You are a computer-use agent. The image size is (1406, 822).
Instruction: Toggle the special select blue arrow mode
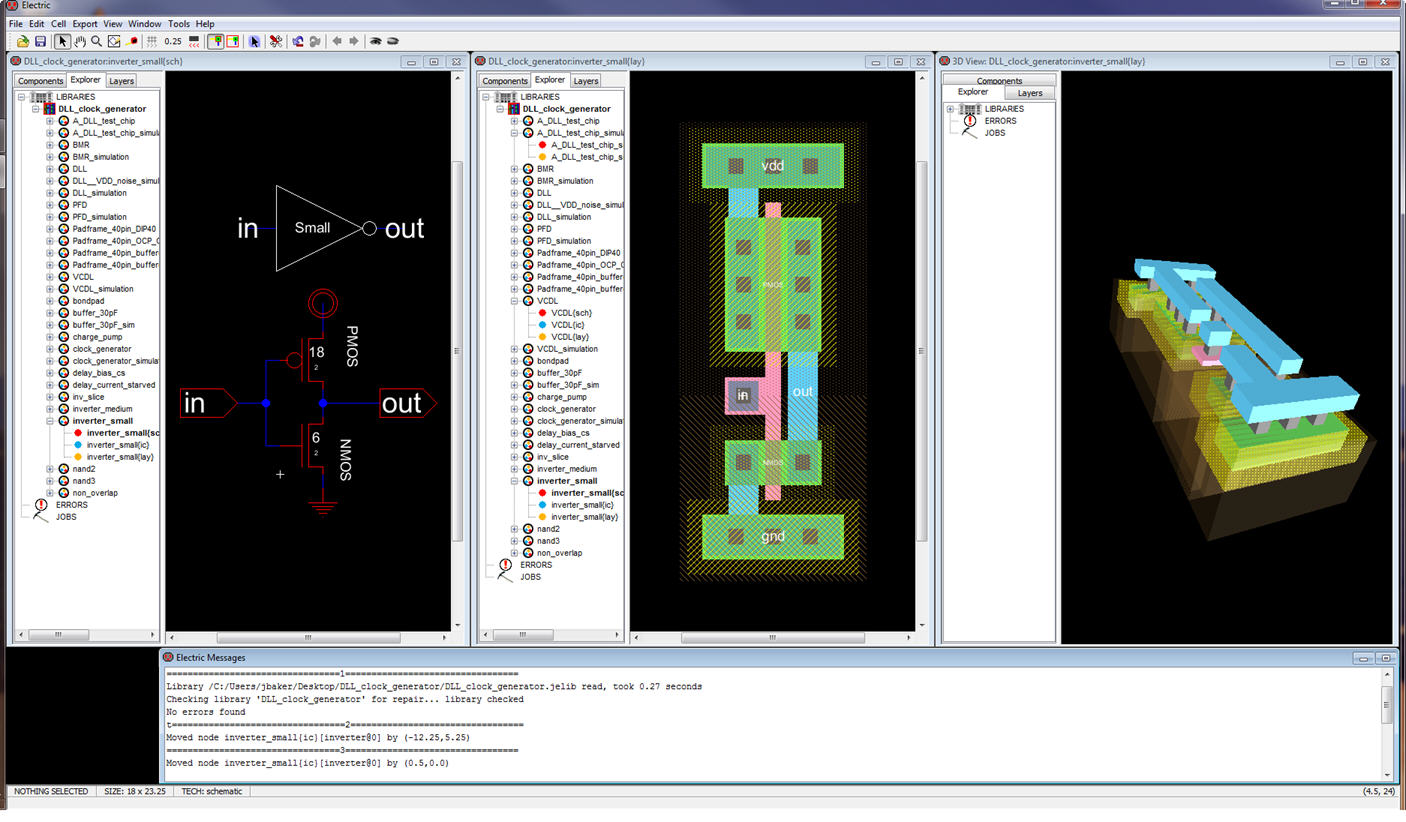pyautogui.click(x=254, y=41)
